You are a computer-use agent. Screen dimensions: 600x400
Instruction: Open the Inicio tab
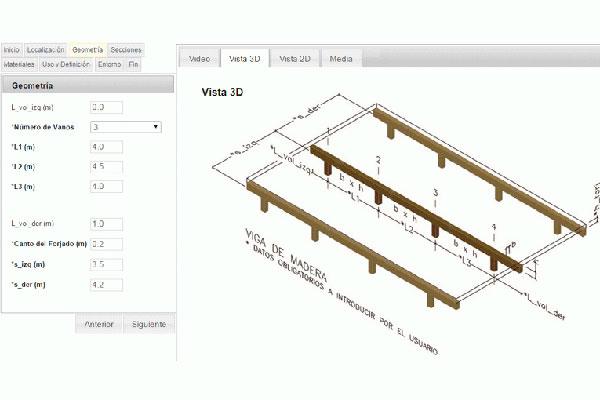12,49
